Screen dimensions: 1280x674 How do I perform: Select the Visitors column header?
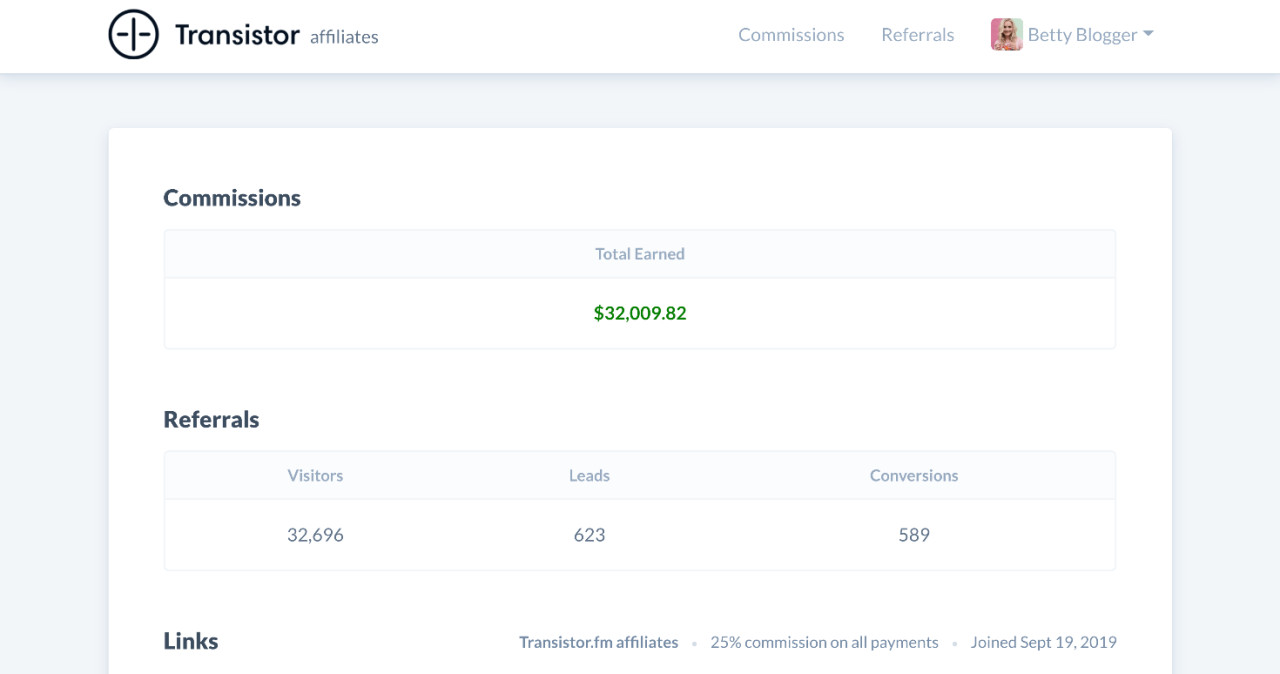pyautogui.click(x=315, y=475)
